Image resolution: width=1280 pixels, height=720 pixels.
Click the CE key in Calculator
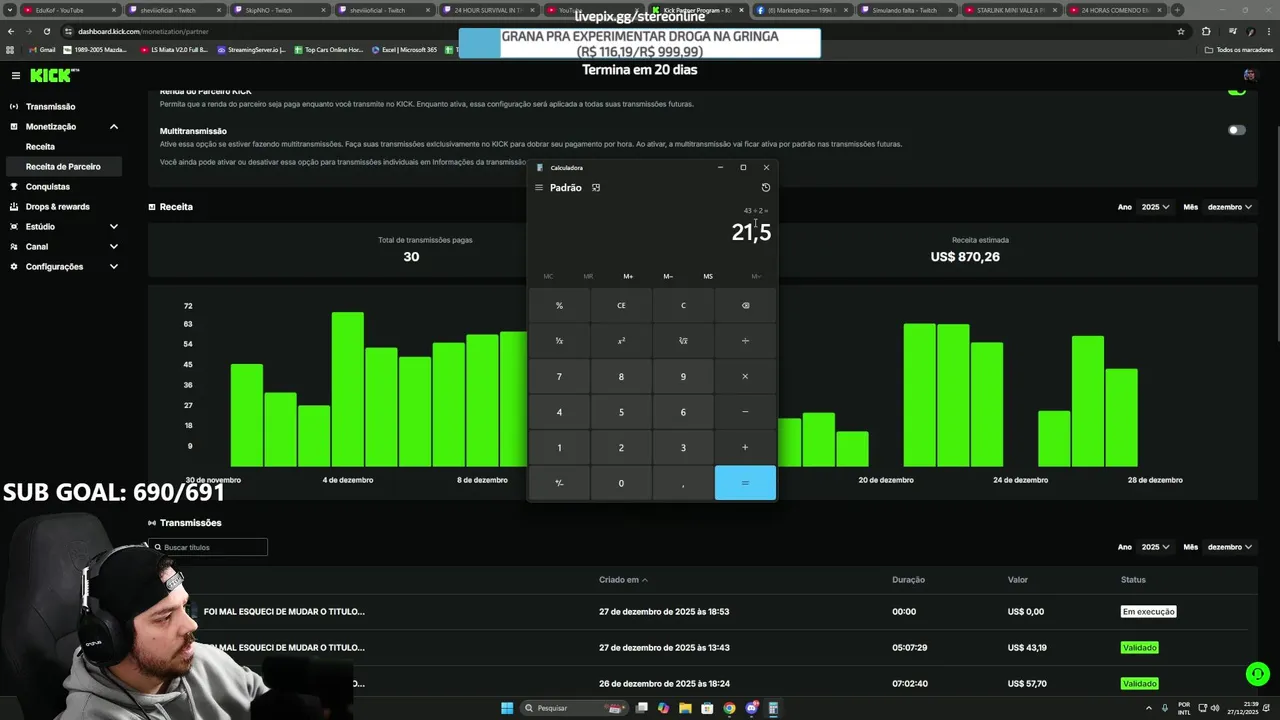[621, 305]
